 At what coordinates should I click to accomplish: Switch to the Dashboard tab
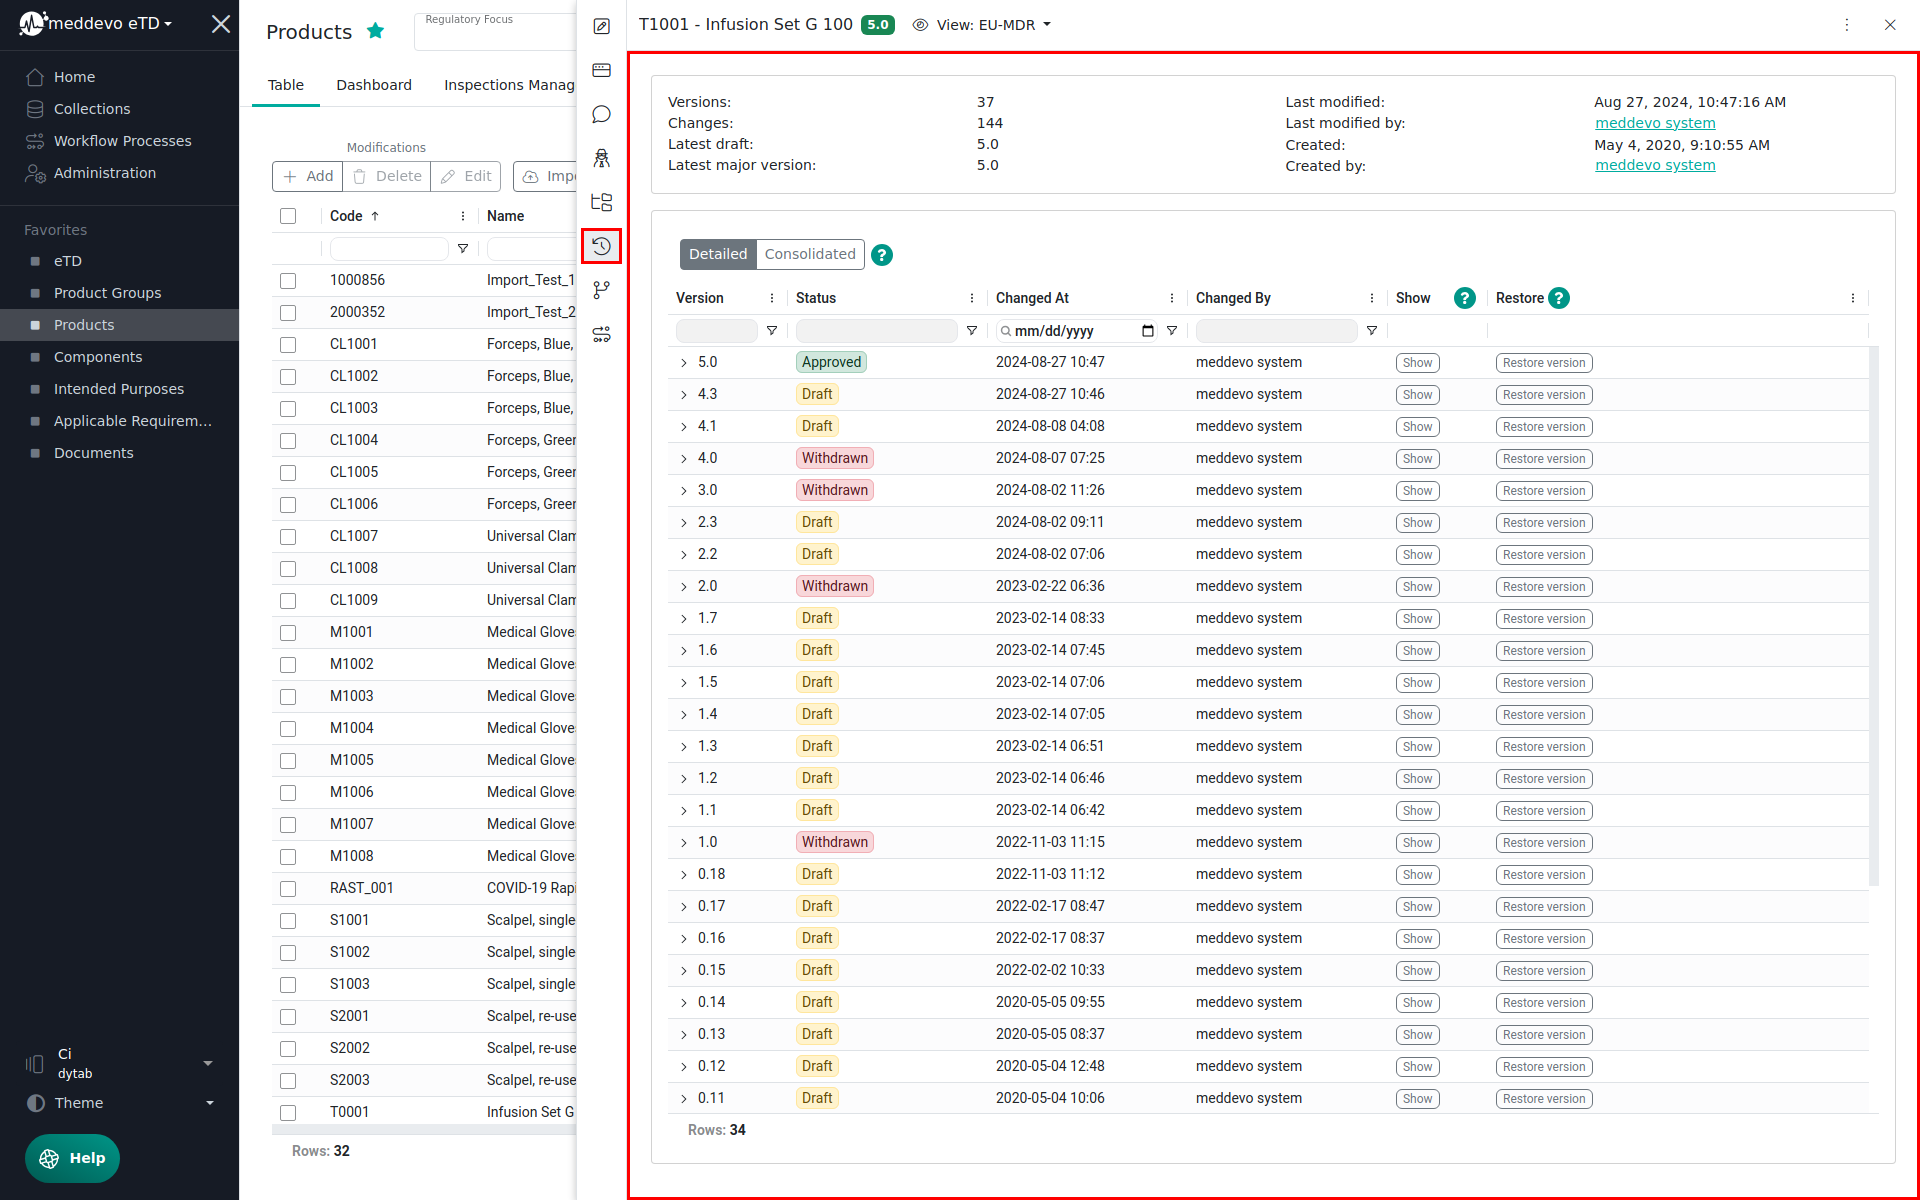373,85
